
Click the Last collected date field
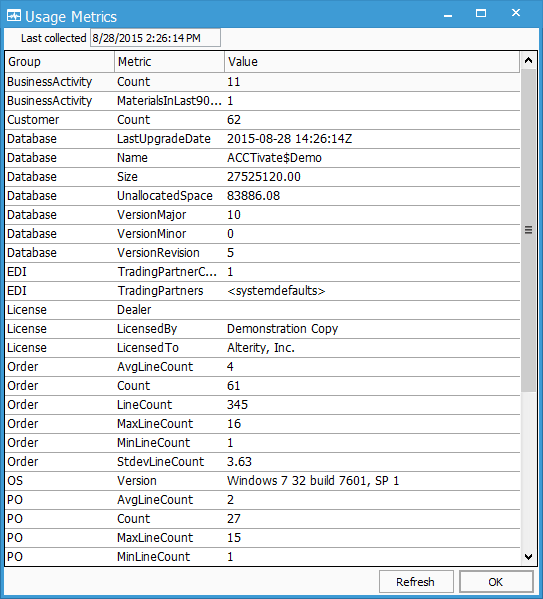coord(155,38)
